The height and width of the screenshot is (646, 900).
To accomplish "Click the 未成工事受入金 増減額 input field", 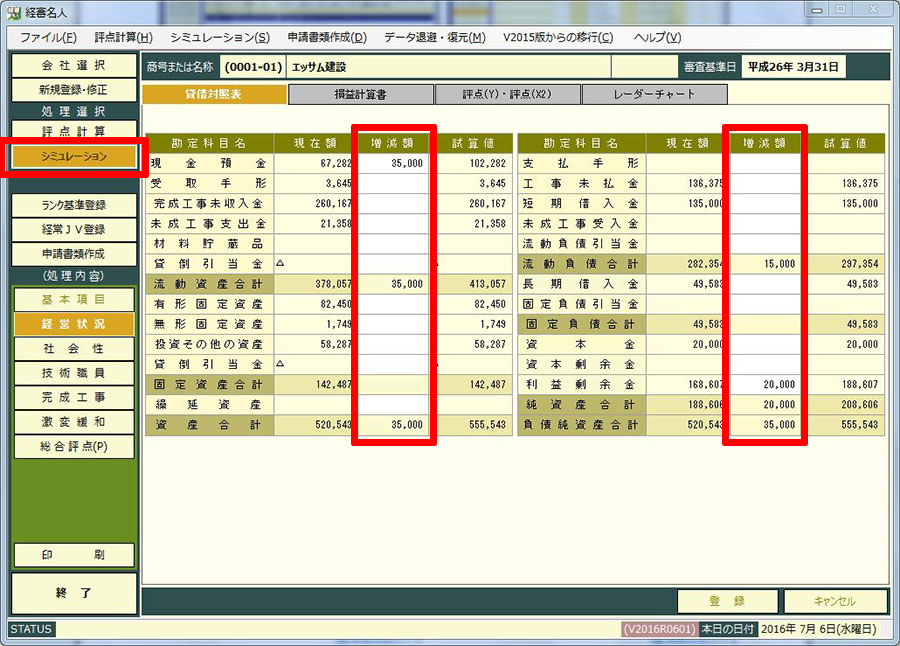I will click(x=765, y=224).
